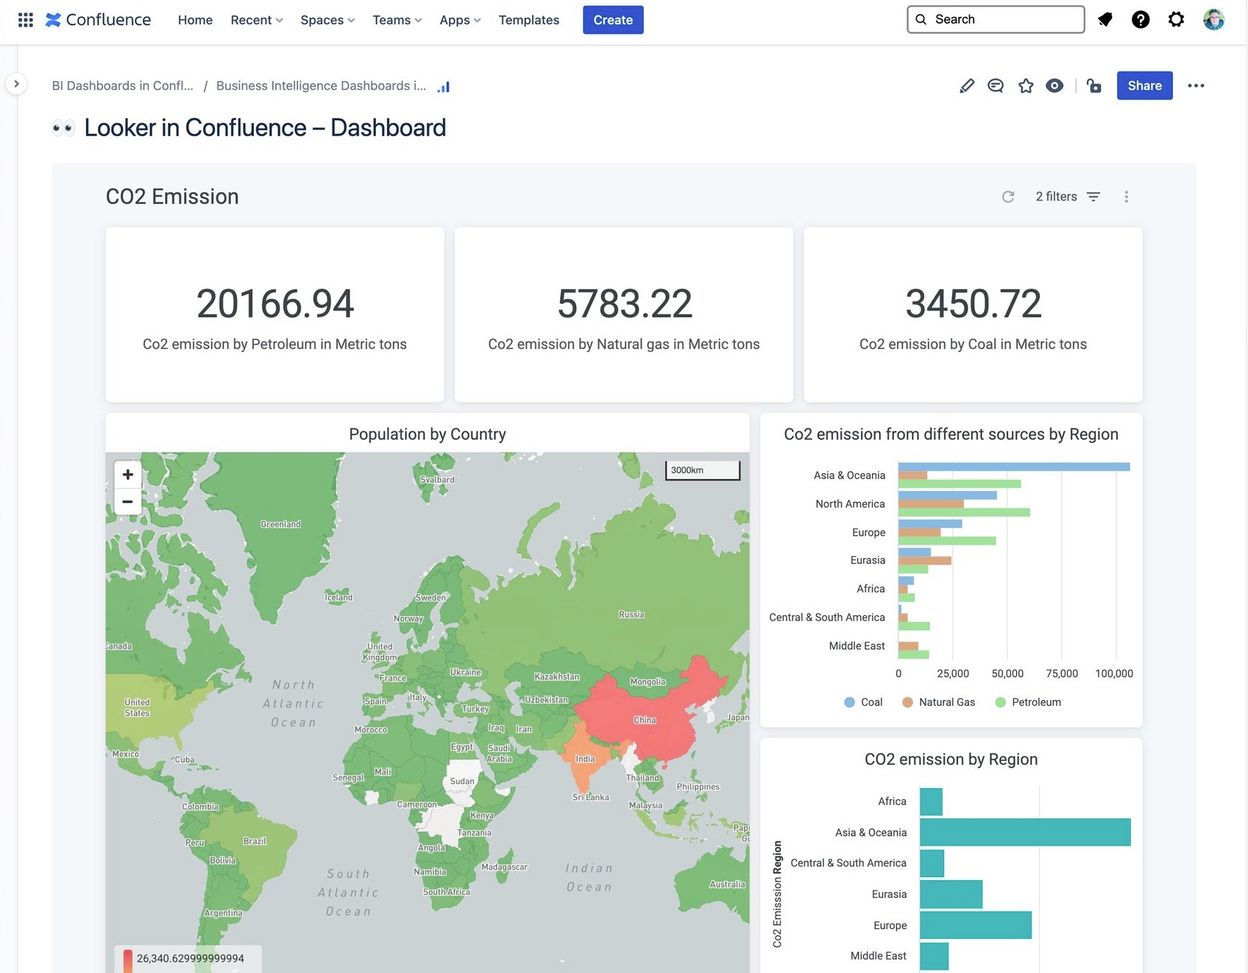Click the map legend value 26,340.63
Image resolution: width=1248 pixels, height=973 pixels.
pos(190,958)
